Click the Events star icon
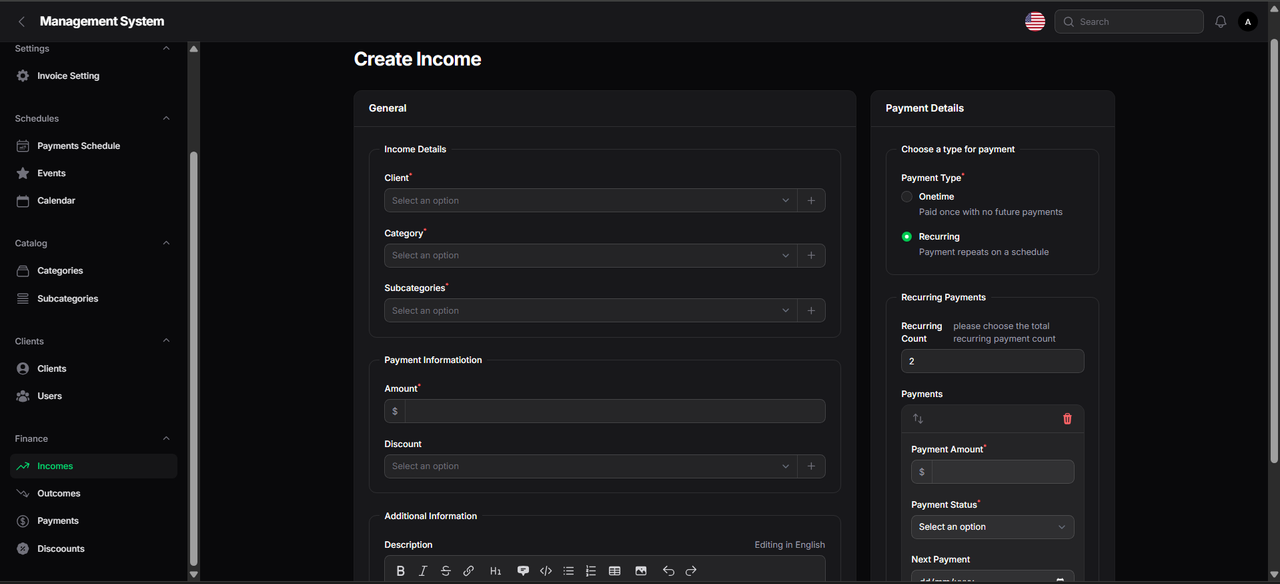This screenshot has height=584, width=1280. point(23,173)
